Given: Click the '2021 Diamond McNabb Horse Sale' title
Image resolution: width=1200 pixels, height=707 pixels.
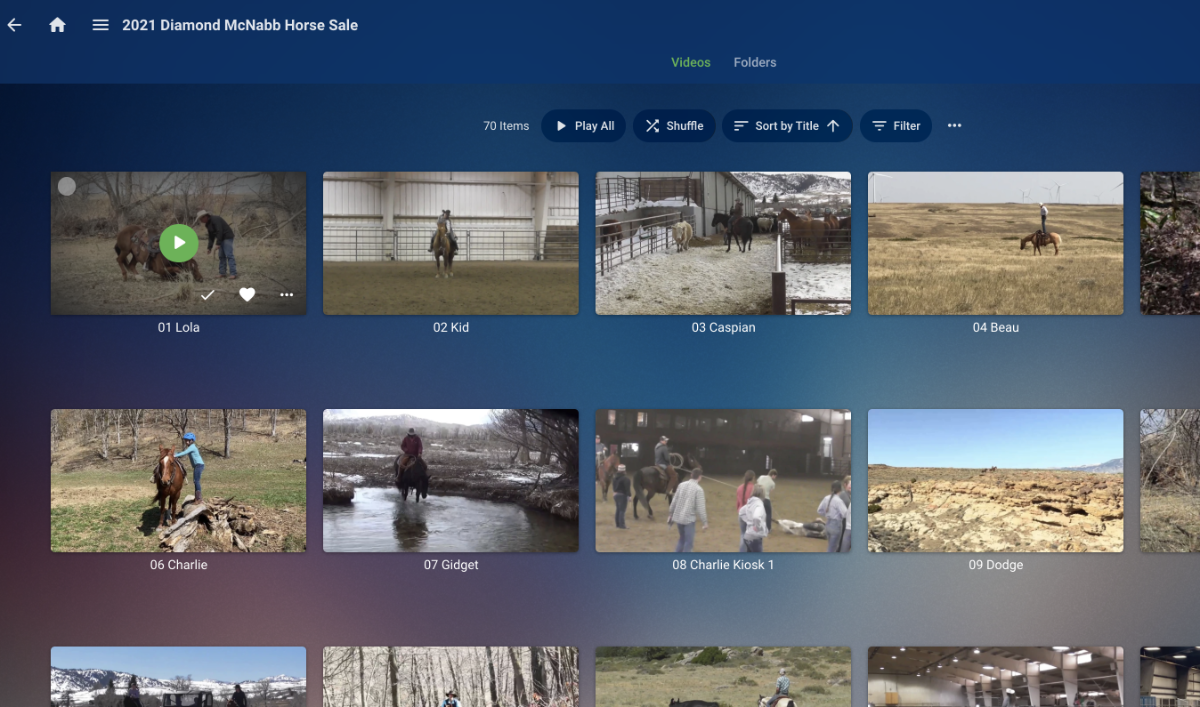Looking at the screenshot, I should 240,25.
